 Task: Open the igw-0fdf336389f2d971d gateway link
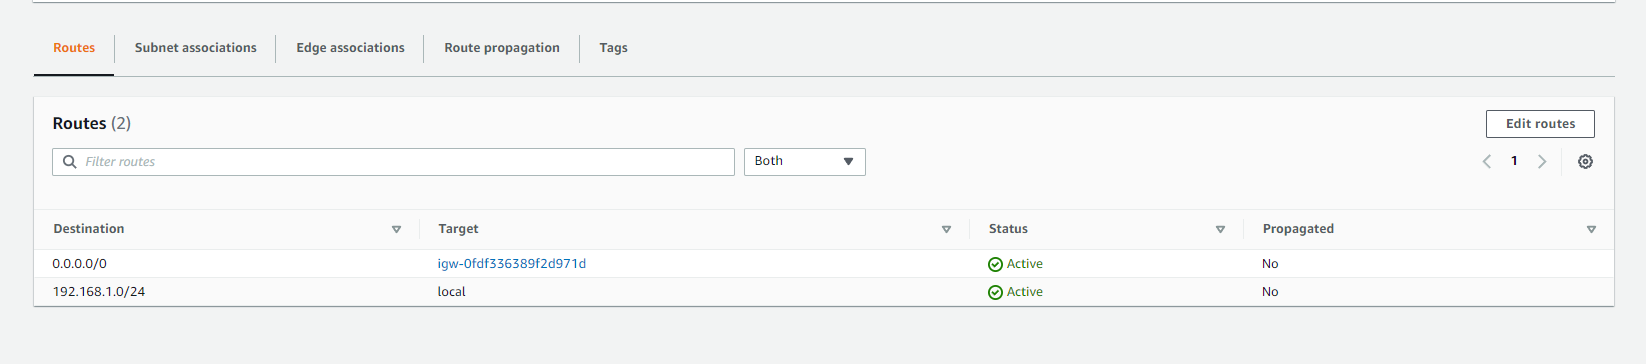[512, 264]
